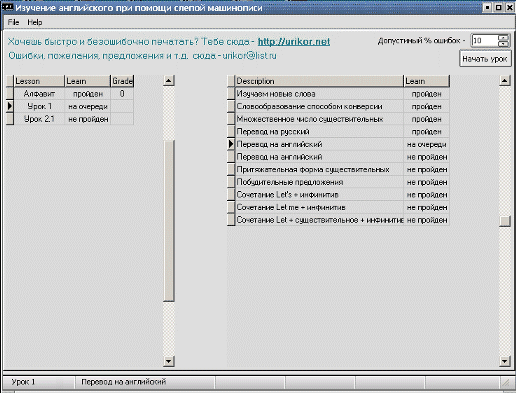Click the row selector beside Перевод на русский

pos(231,132)
